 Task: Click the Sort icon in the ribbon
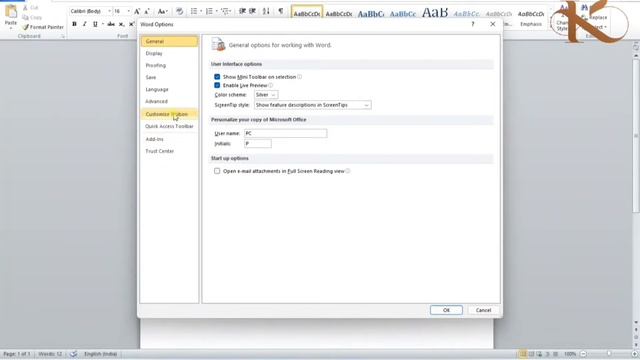coord(266,11)
